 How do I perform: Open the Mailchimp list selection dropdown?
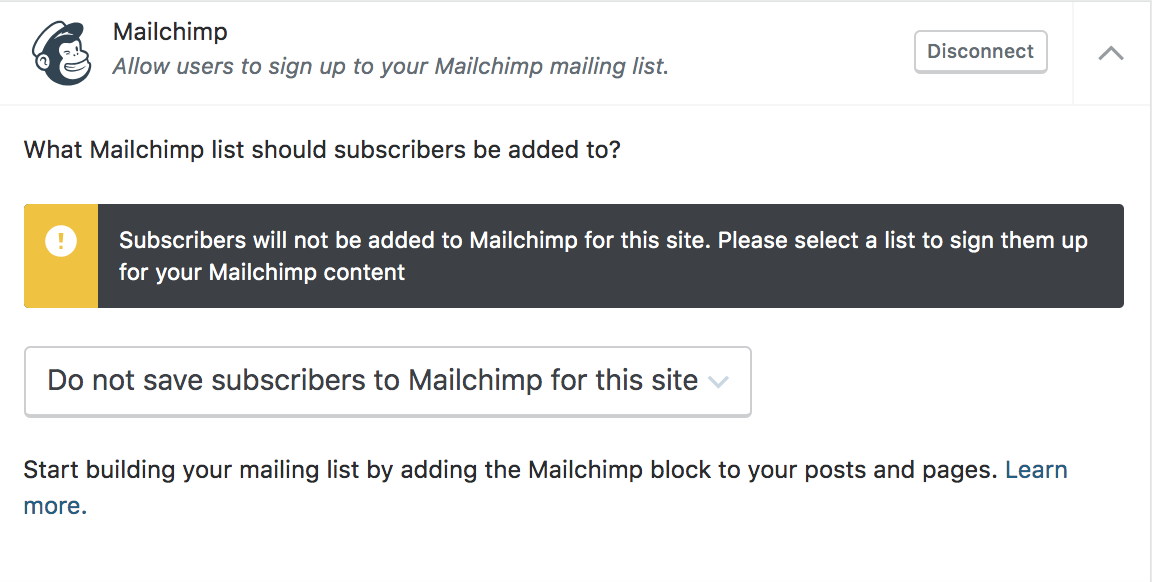point(387,381)
